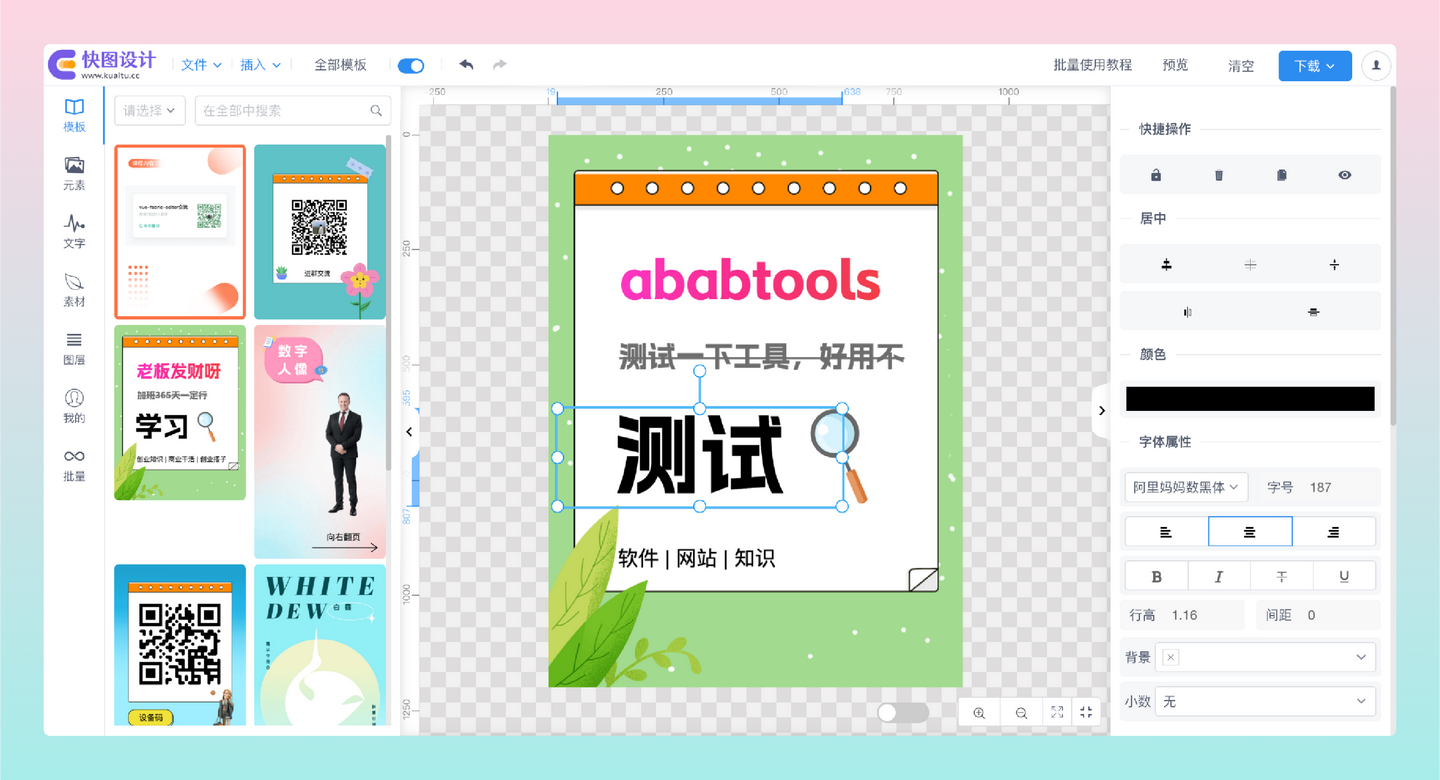Image resolution: width=1440 pixels, height=780 pixels.
Task: Zoom in the canvas with magnifier plus
Action: pyautogui.click(x=979, y=713)
